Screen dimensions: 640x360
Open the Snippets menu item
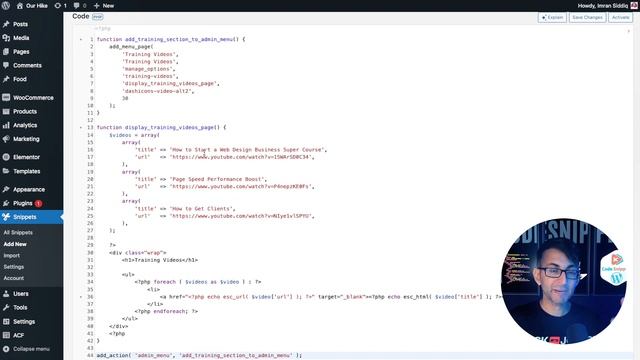point(31,217)
